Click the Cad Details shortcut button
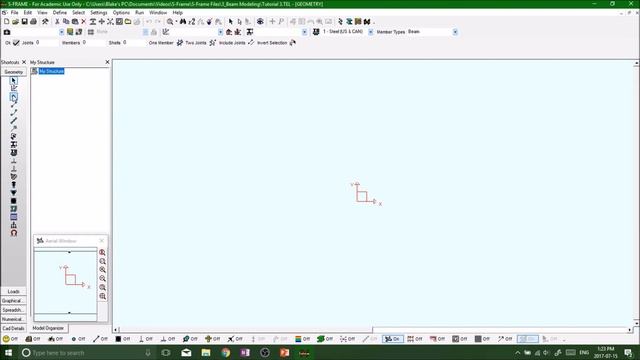Image resolution: width=640 pixels, height=360 pixels. (x=13, y=328)
